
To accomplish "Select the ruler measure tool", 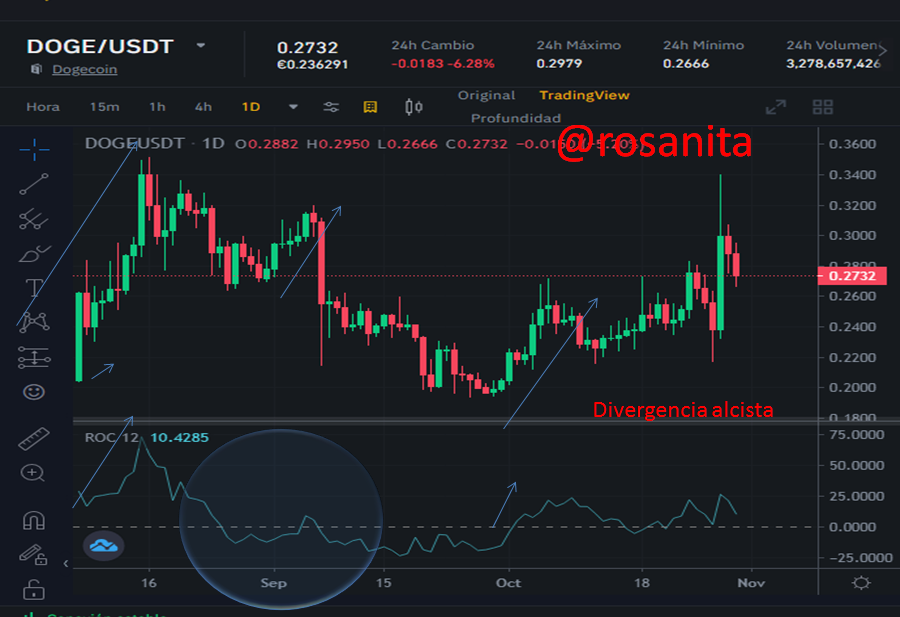I will point(34,439).
